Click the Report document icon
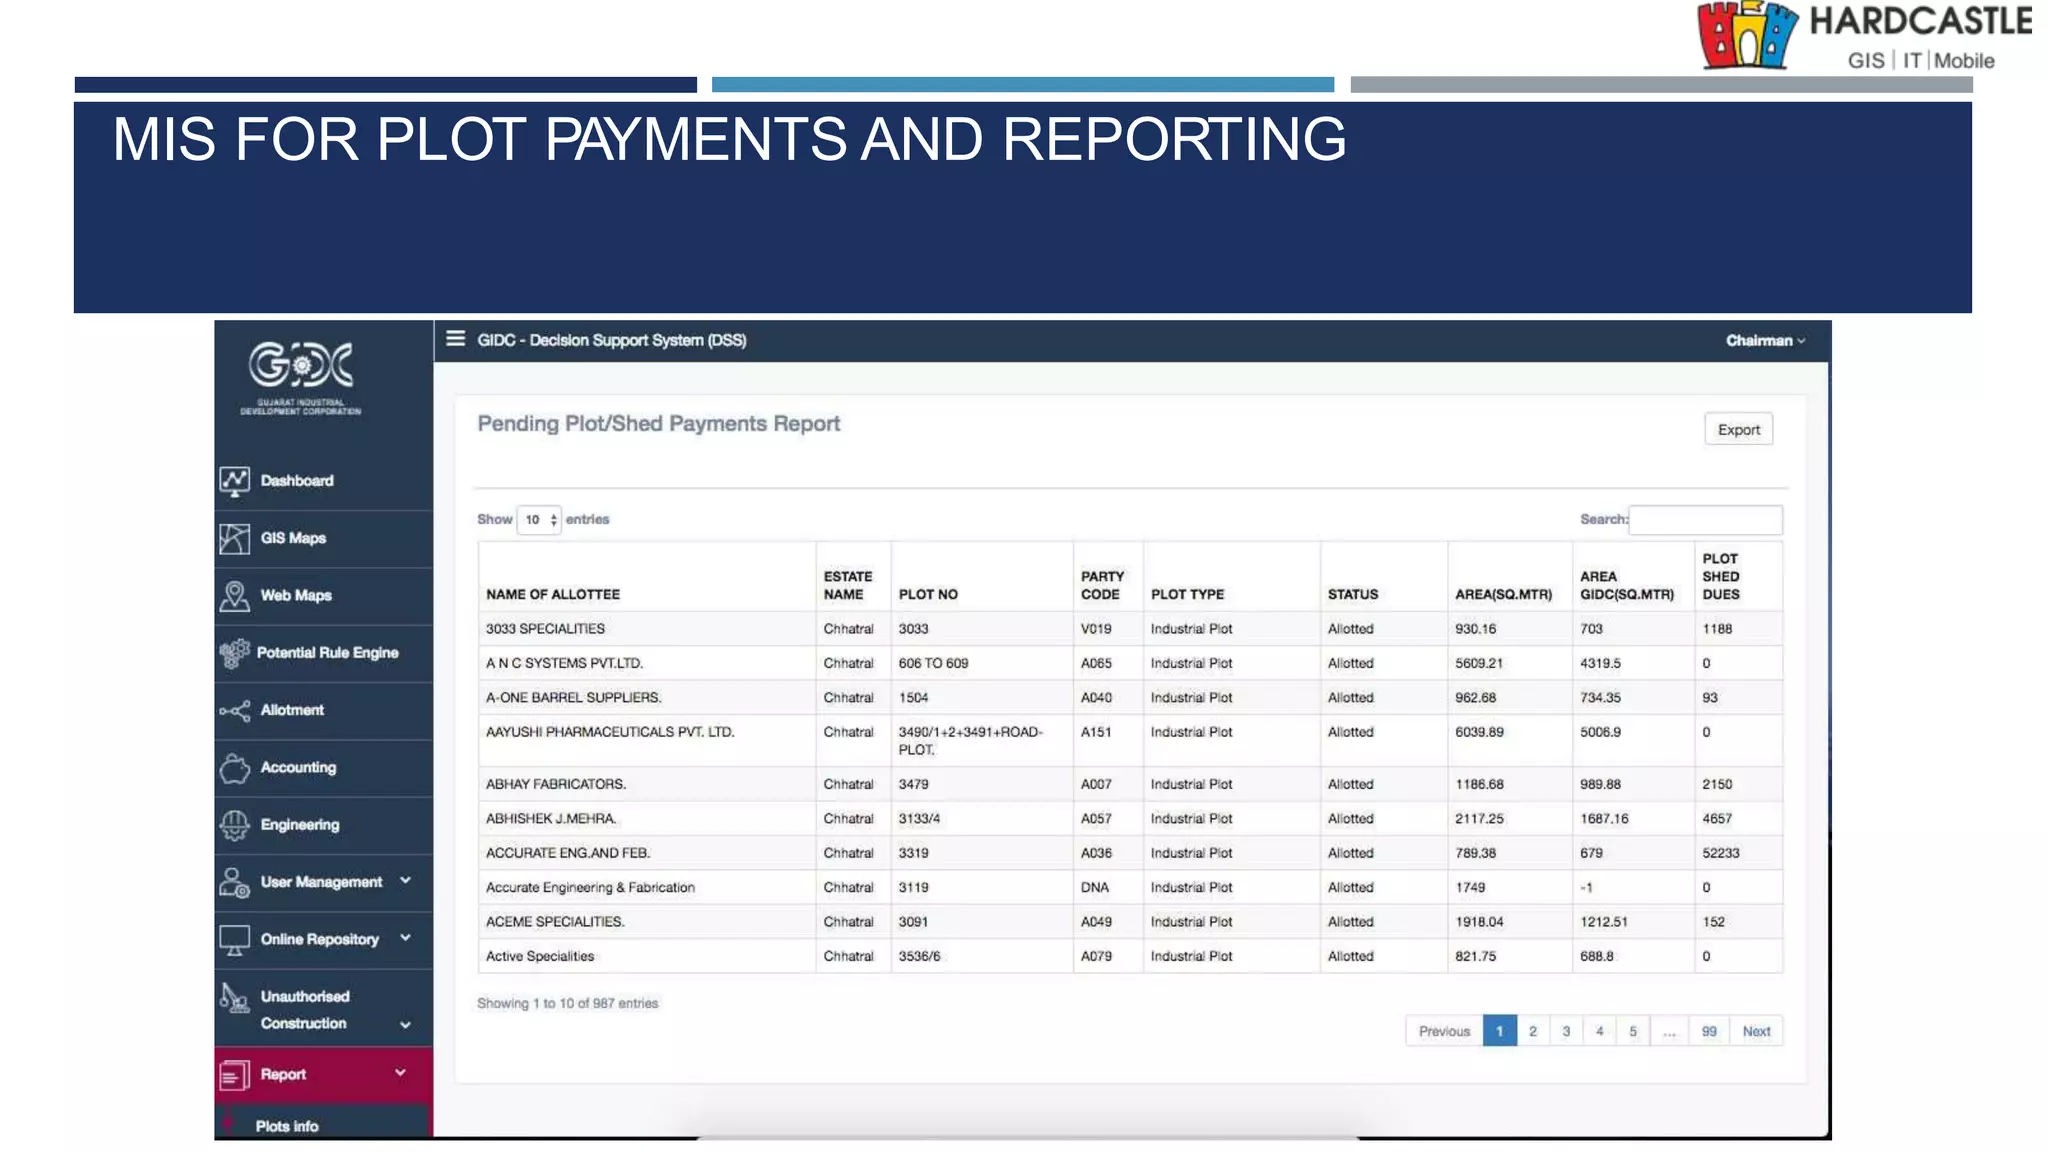Viewport: 2048px width, 1152px height. pos(234,1075)
